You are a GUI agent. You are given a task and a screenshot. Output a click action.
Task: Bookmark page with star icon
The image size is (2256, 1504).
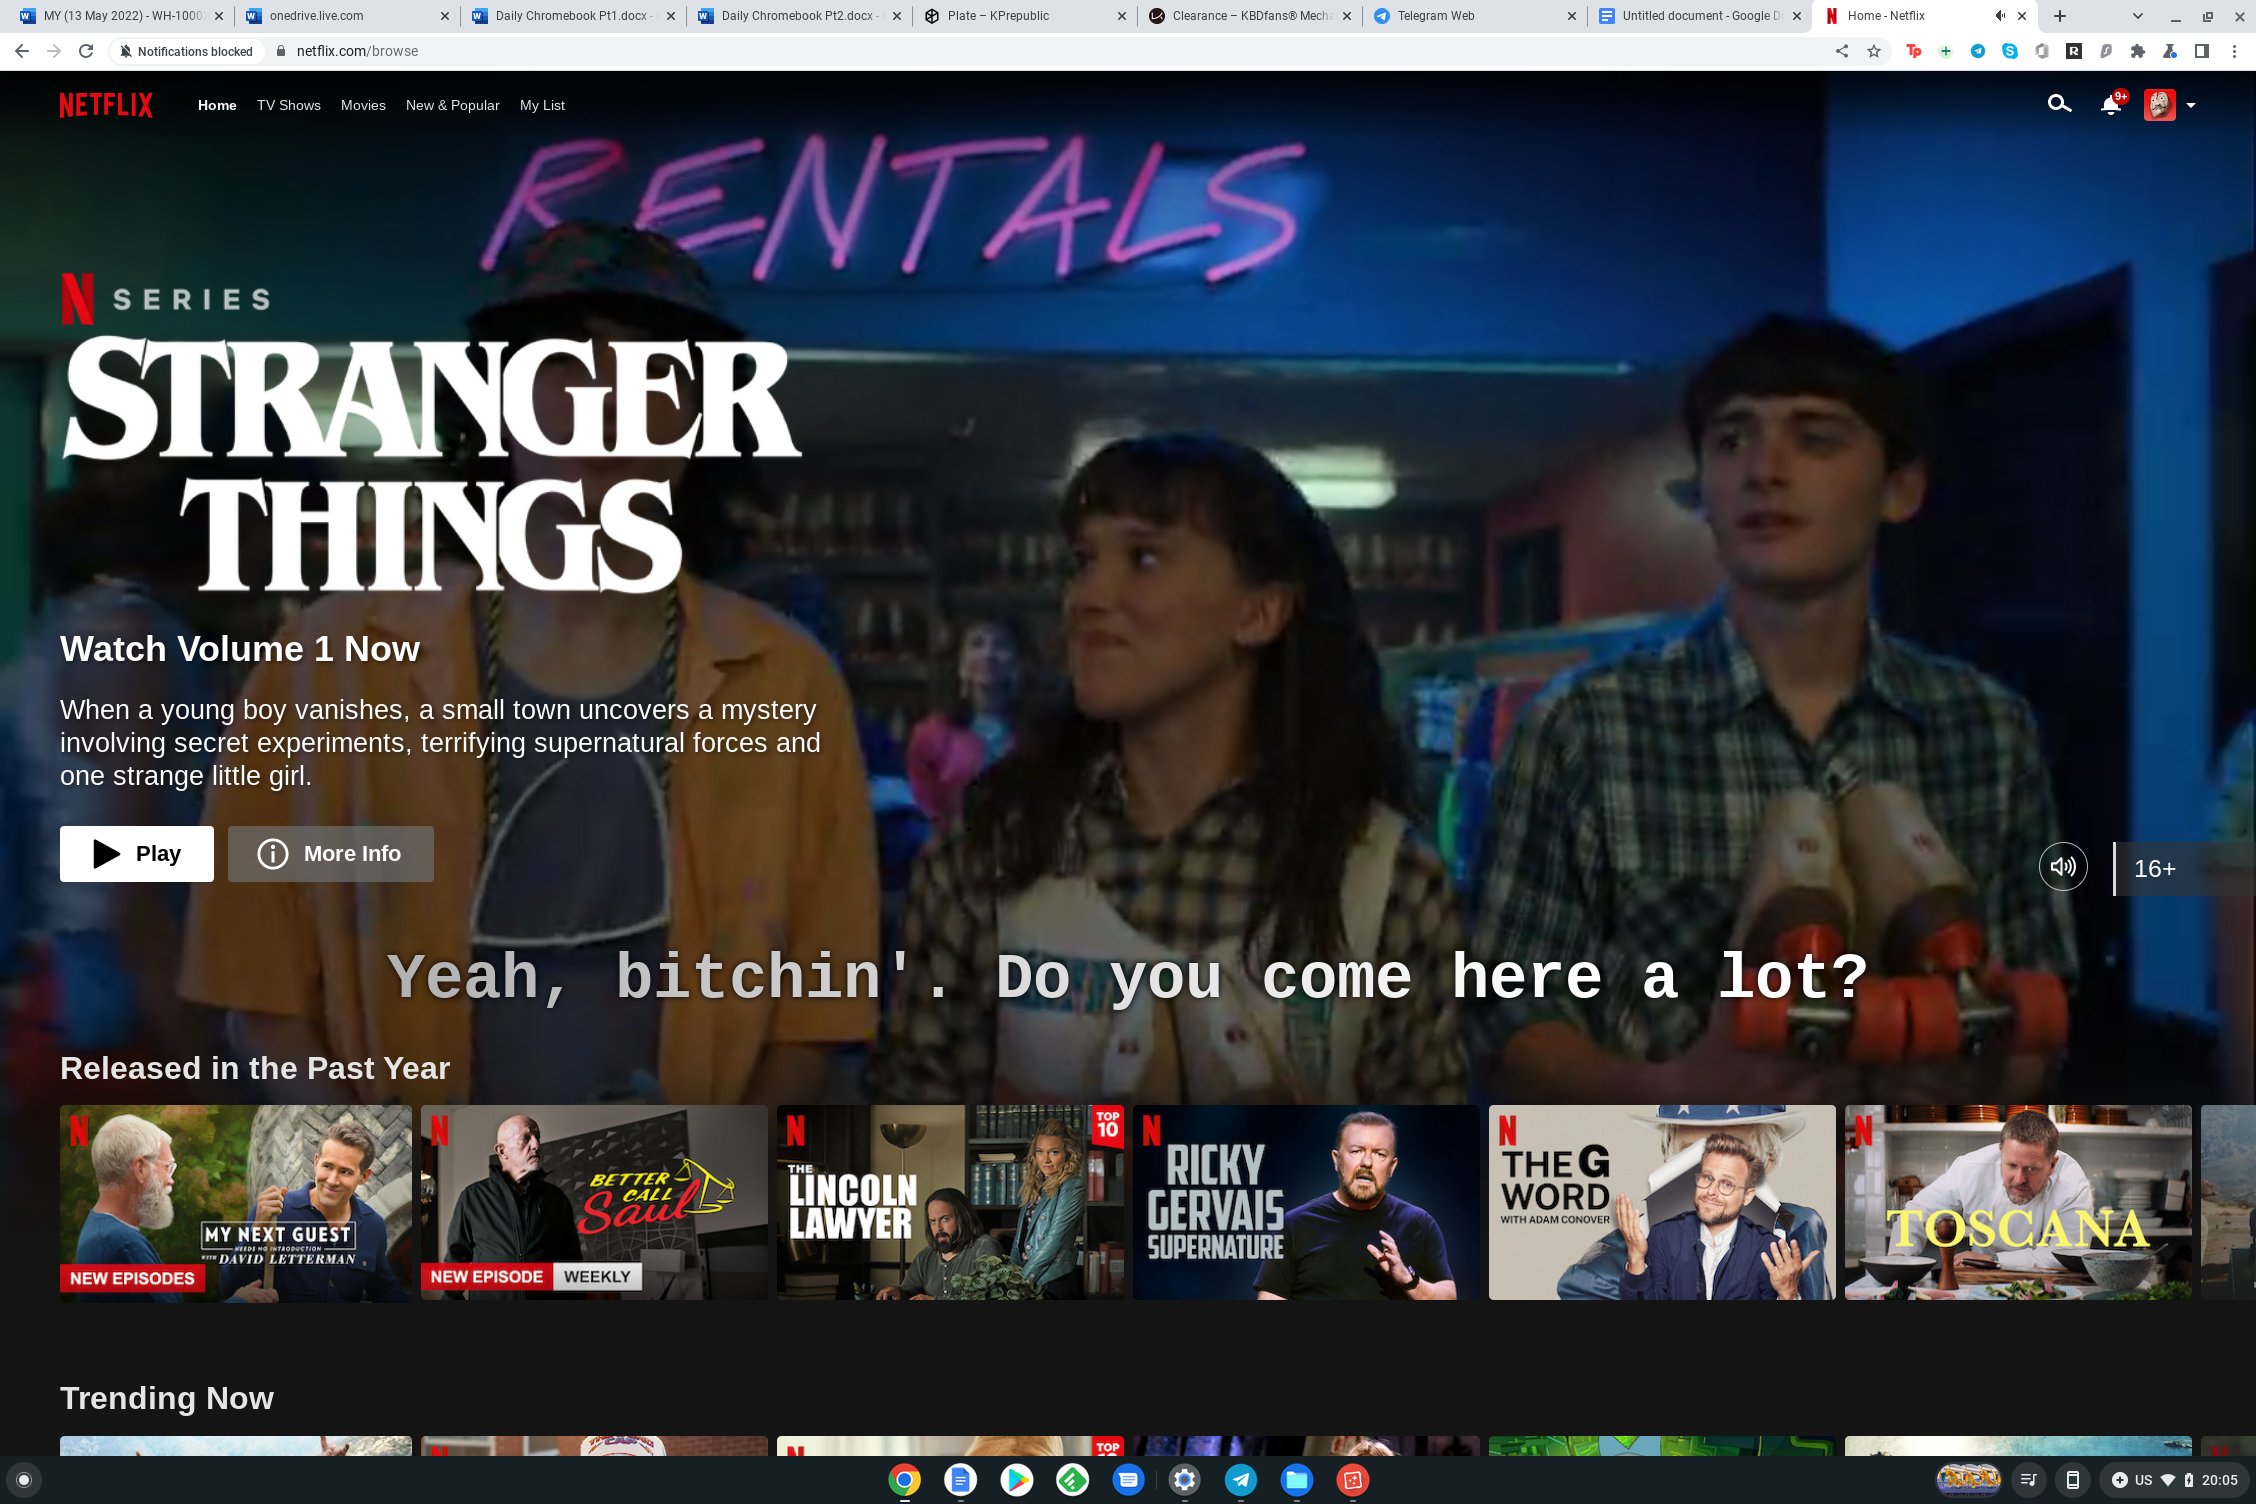pos(1874,51)
